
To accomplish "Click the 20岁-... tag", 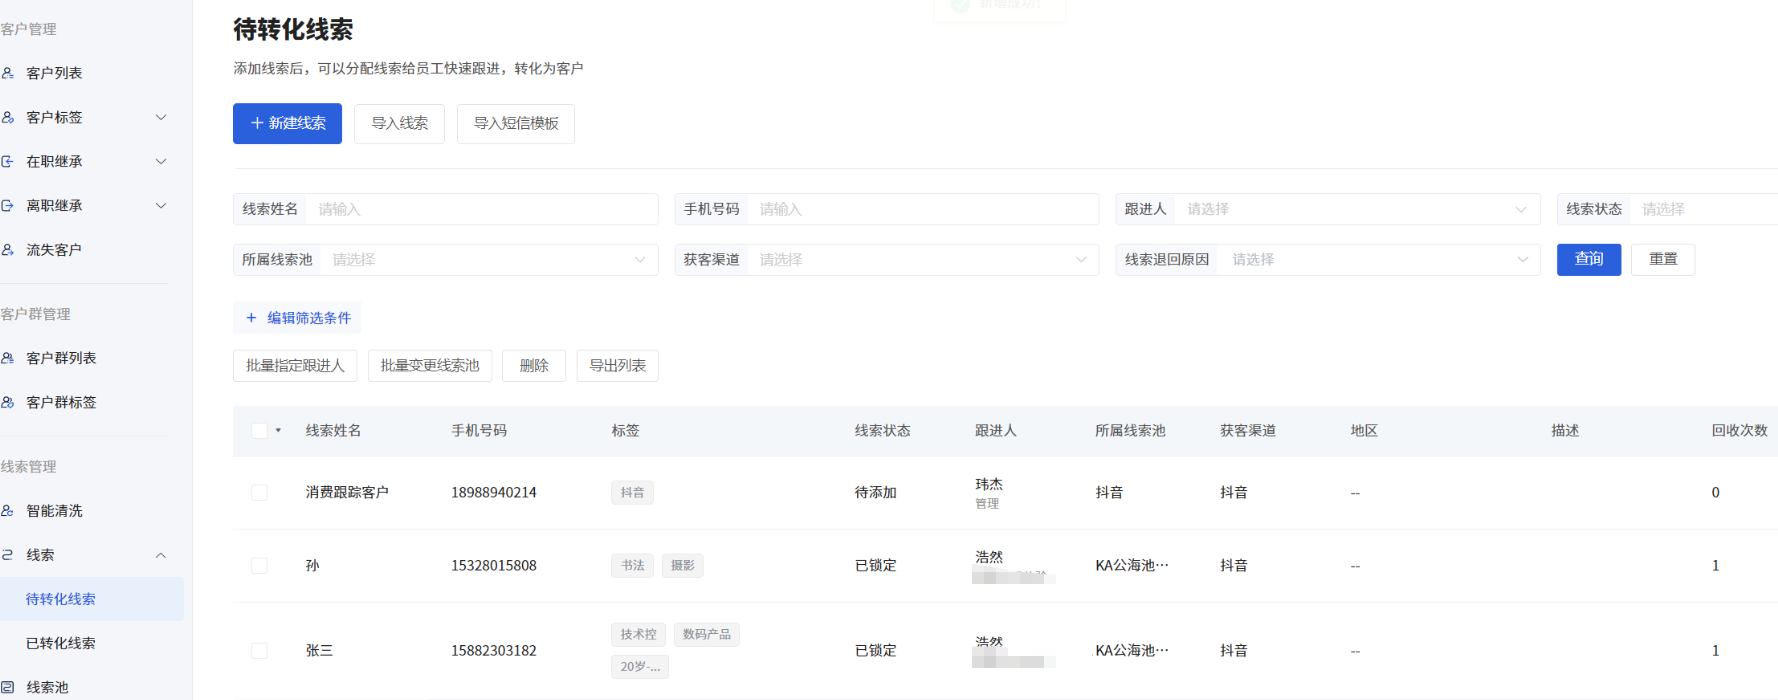I will pos(640,667).
